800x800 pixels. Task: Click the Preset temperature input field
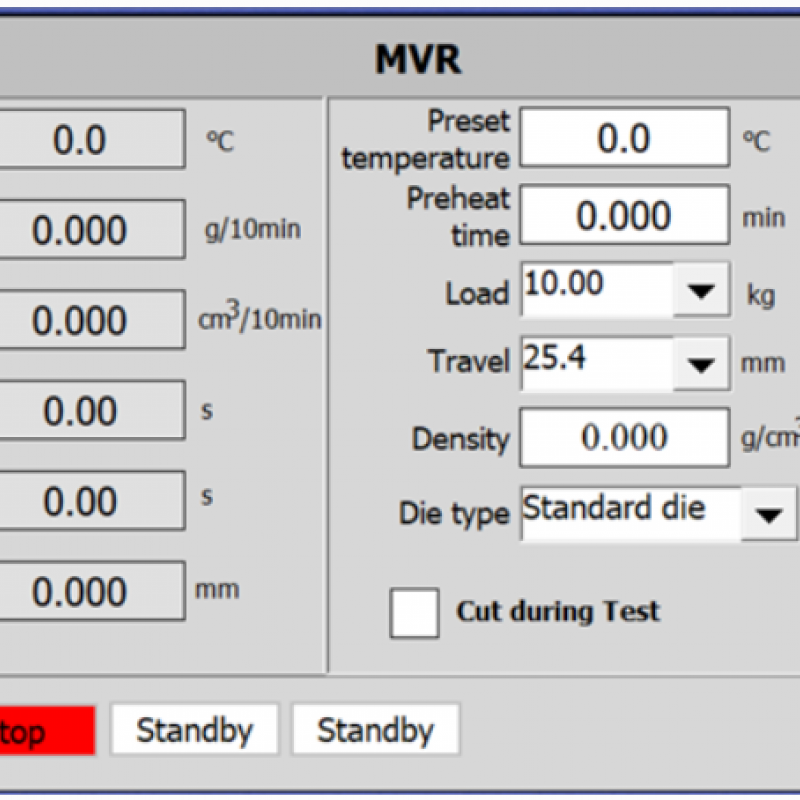point(624,138)
